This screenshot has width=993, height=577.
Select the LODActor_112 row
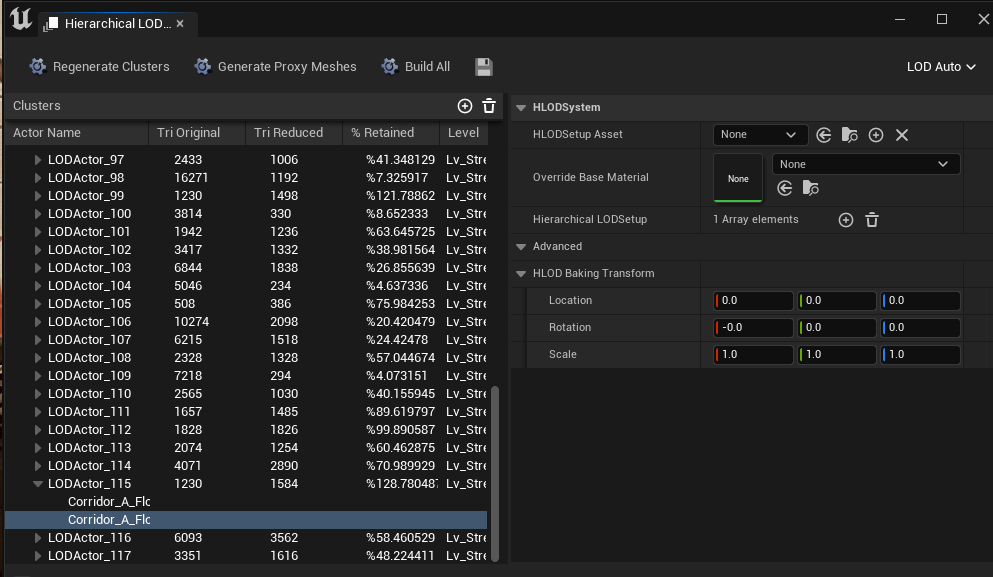click(246, 429)
